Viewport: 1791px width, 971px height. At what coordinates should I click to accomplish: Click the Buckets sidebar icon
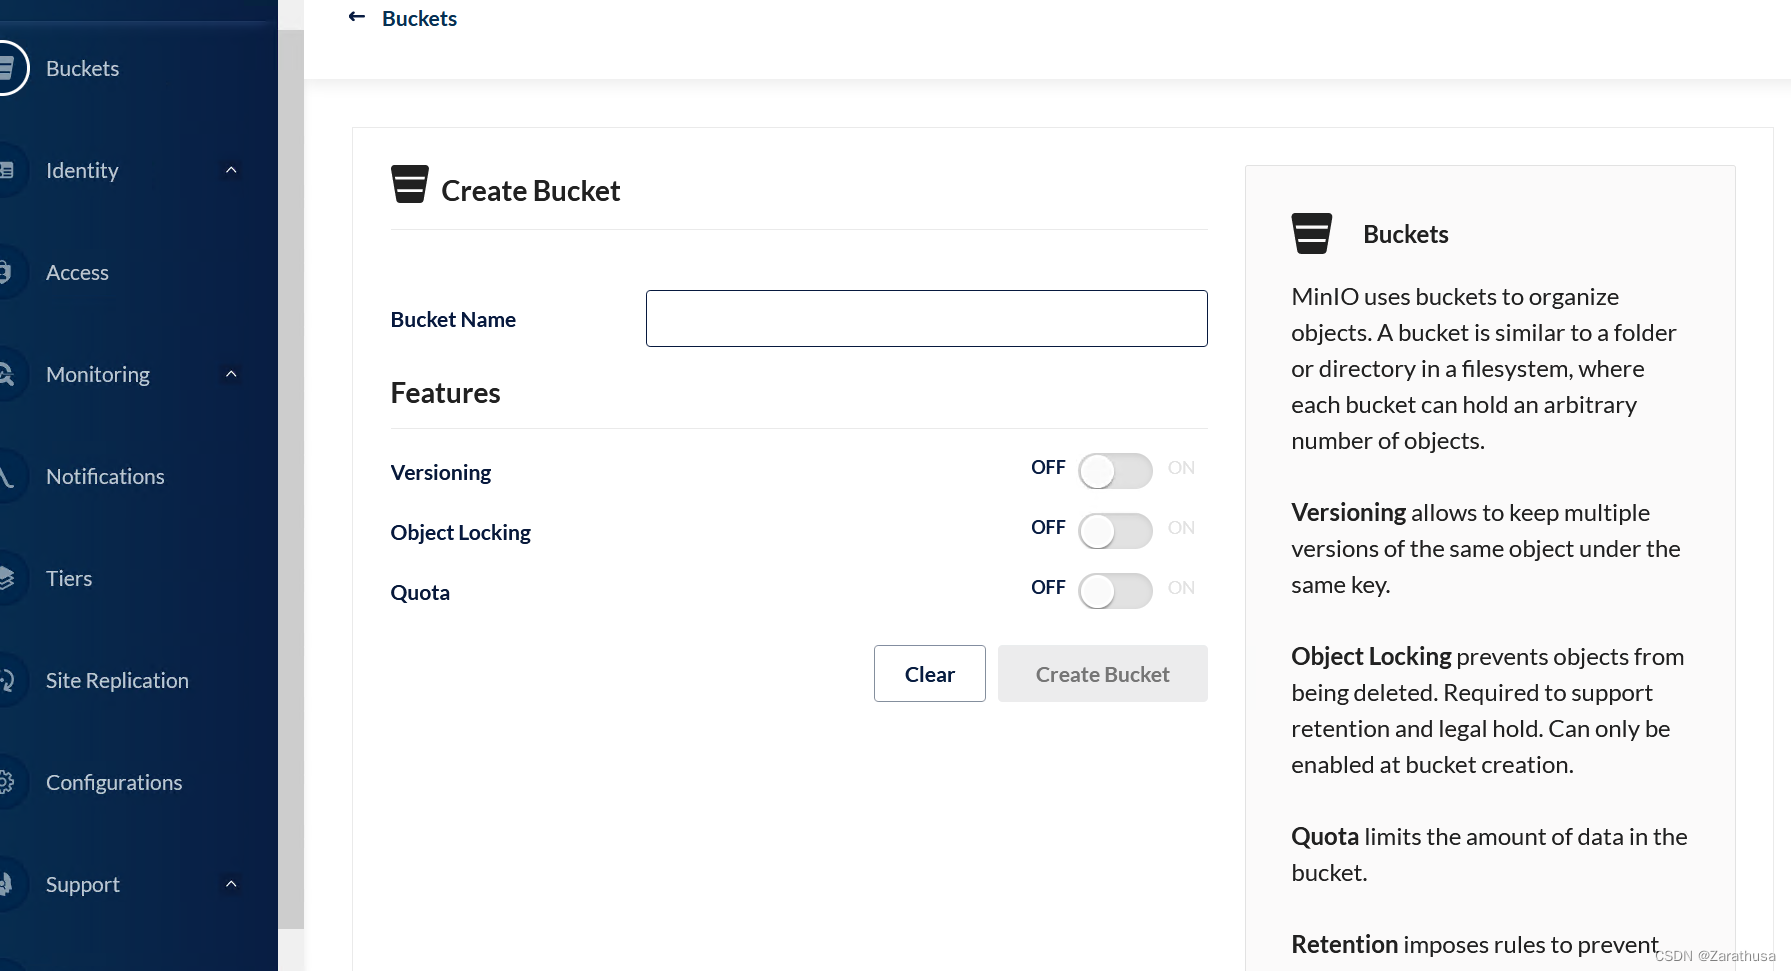(6, 68)
